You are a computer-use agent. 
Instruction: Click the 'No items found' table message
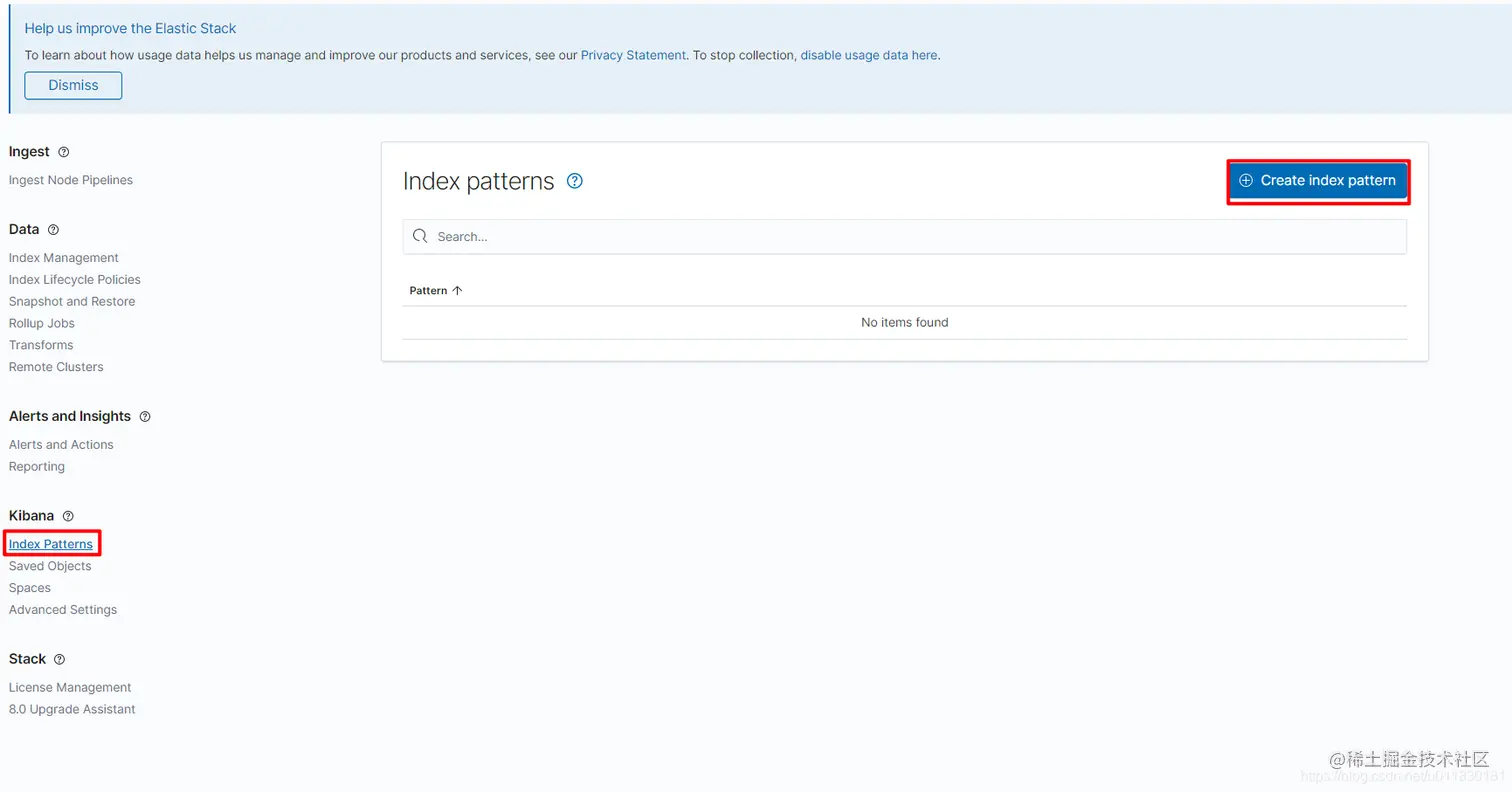click(x=904, y=323)
